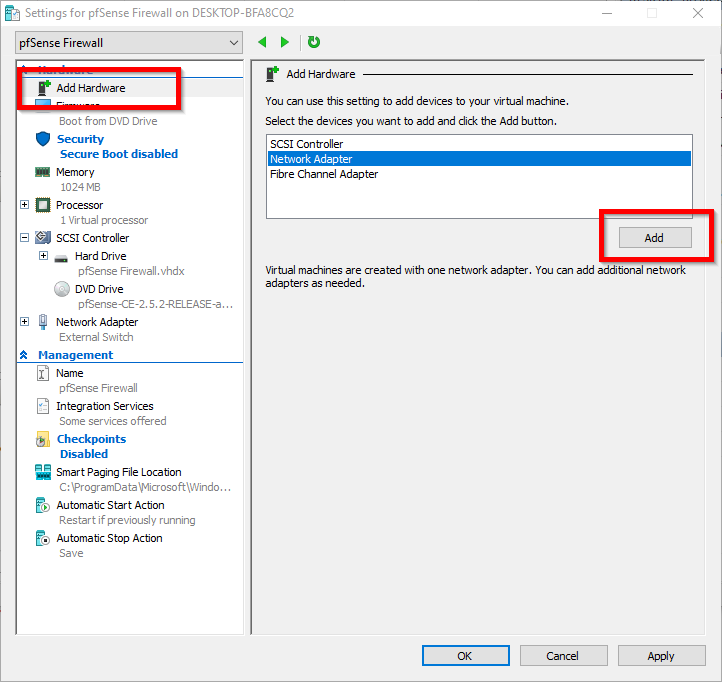The width and height of the screenshot is (722, 682).
Task: Select Integration Services in the settings tree
Action: (x=105, y=406)
